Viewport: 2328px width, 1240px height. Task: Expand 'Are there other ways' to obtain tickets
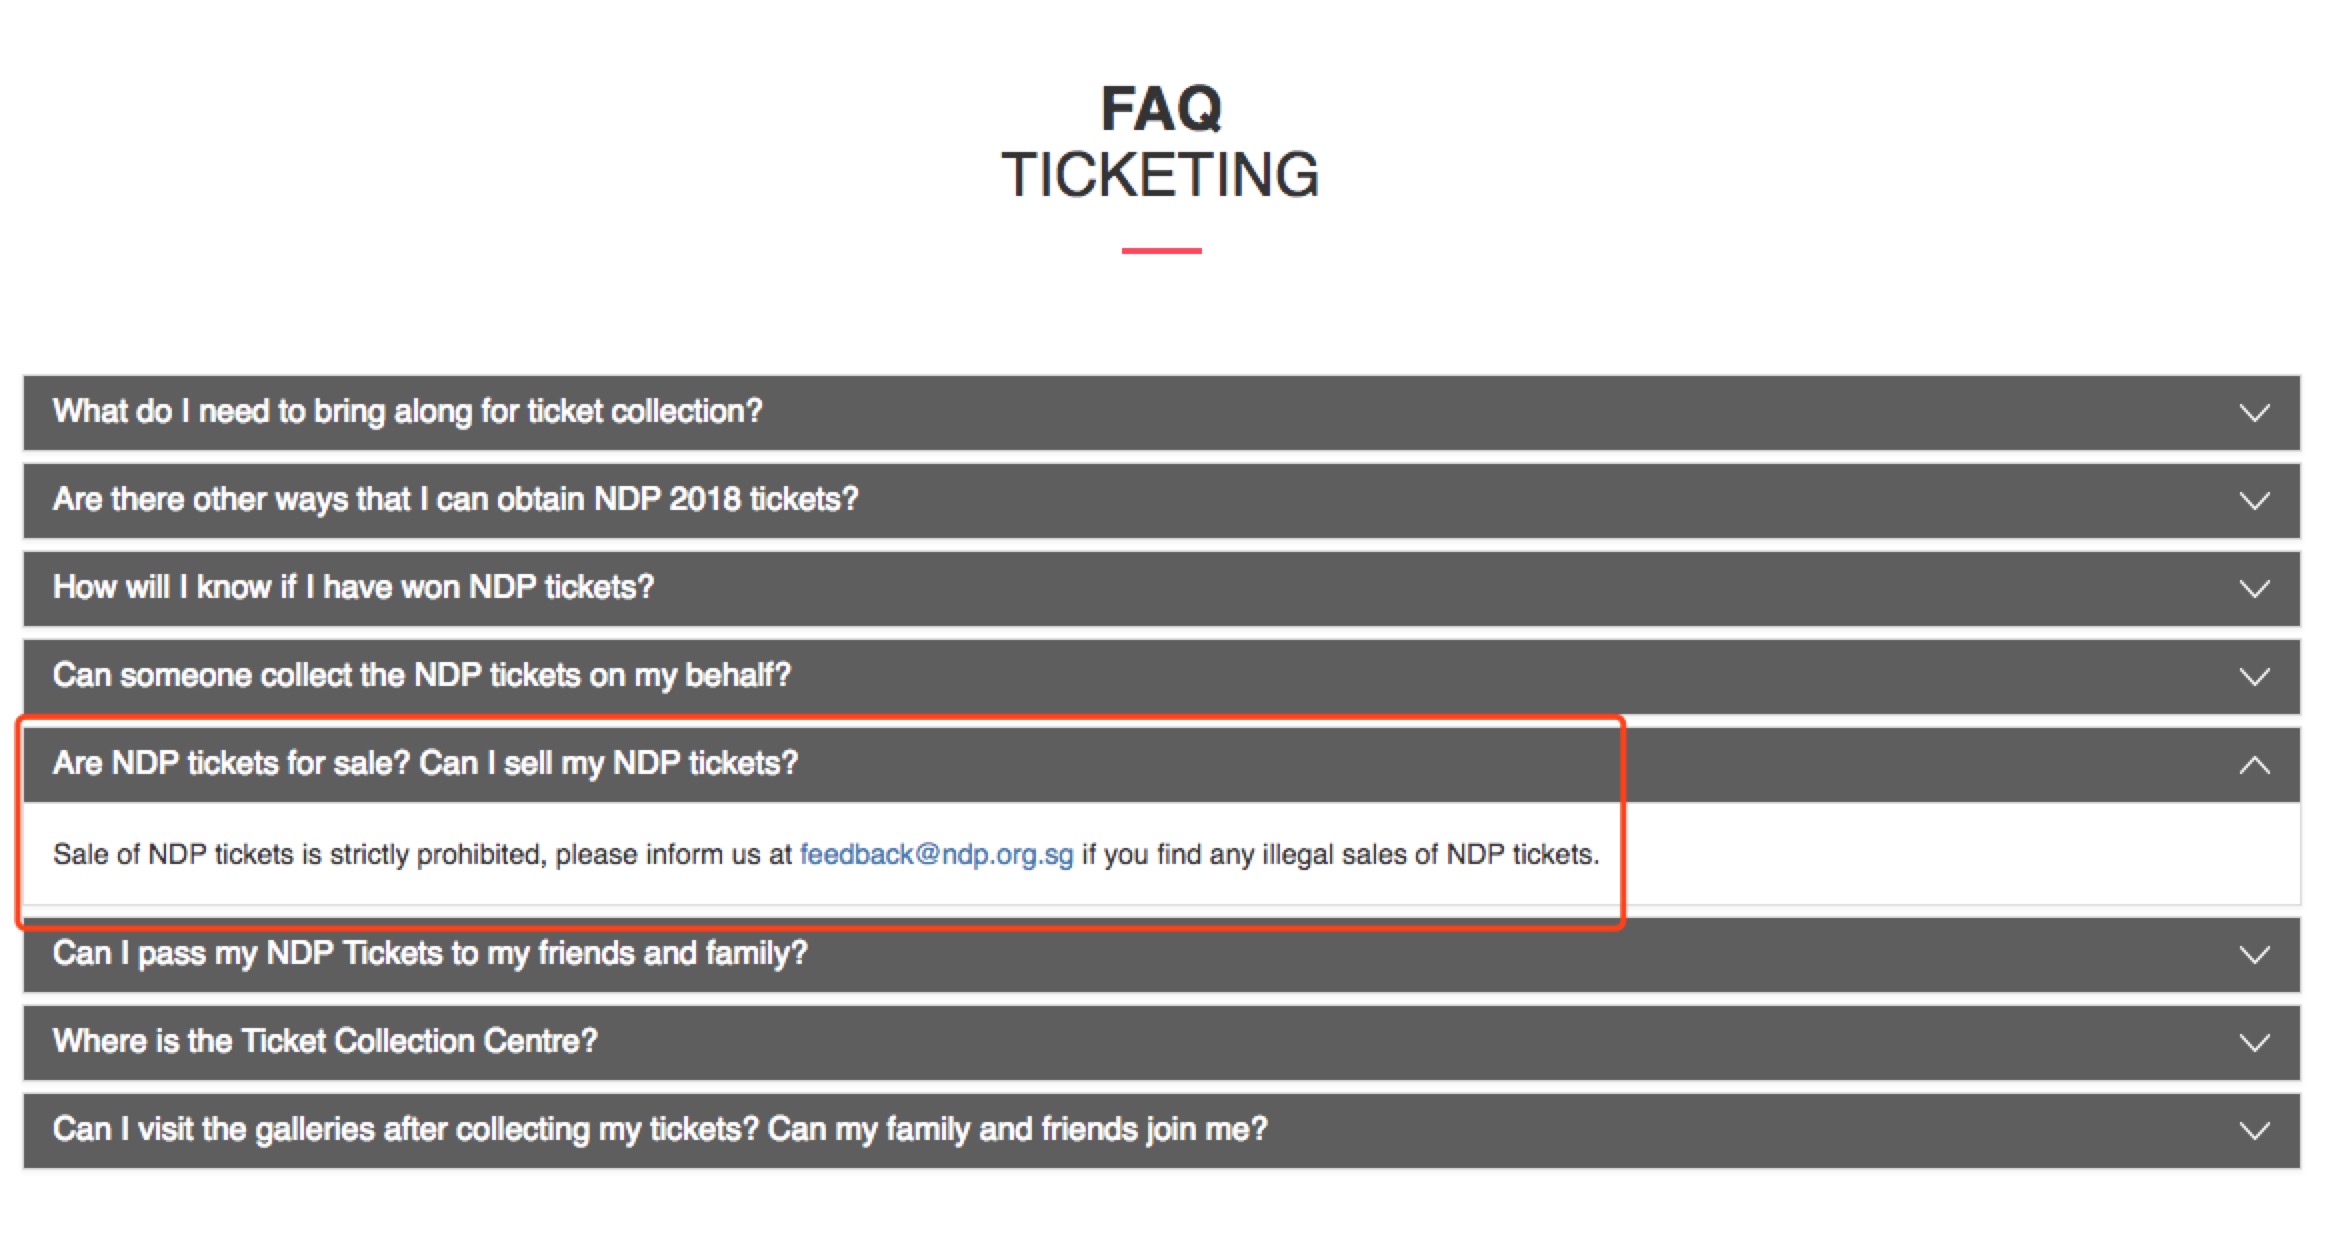[x=455, y=499]
